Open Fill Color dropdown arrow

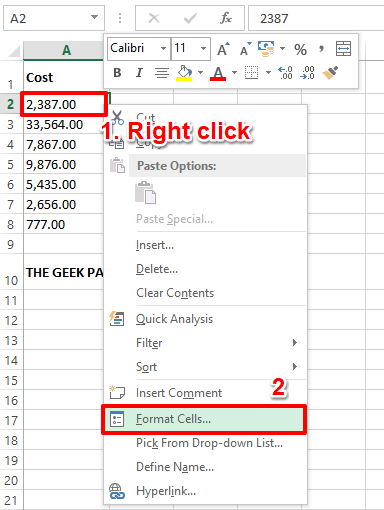point(201,73)
